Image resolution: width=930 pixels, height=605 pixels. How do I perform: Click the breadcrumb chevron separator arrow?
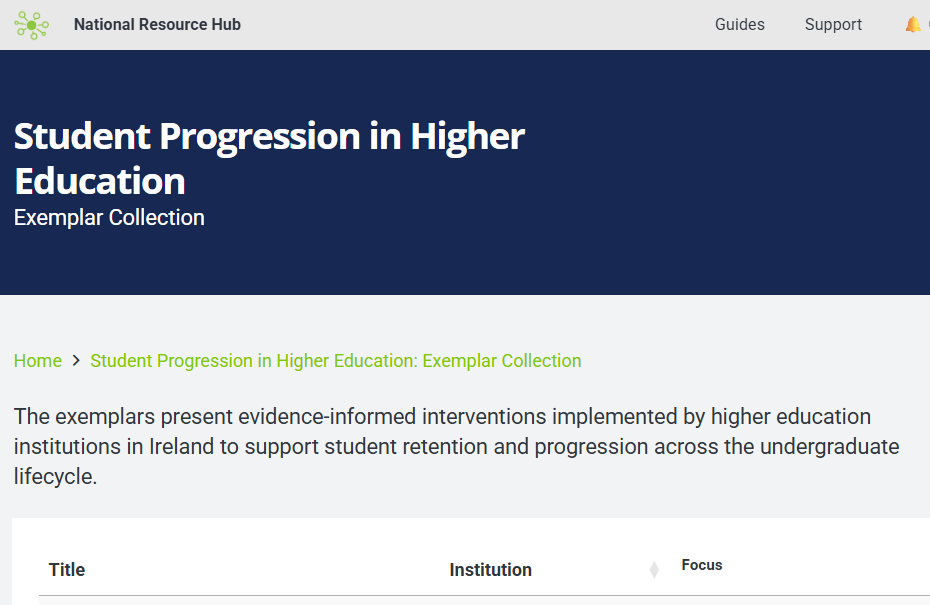[x=76, y=361]
